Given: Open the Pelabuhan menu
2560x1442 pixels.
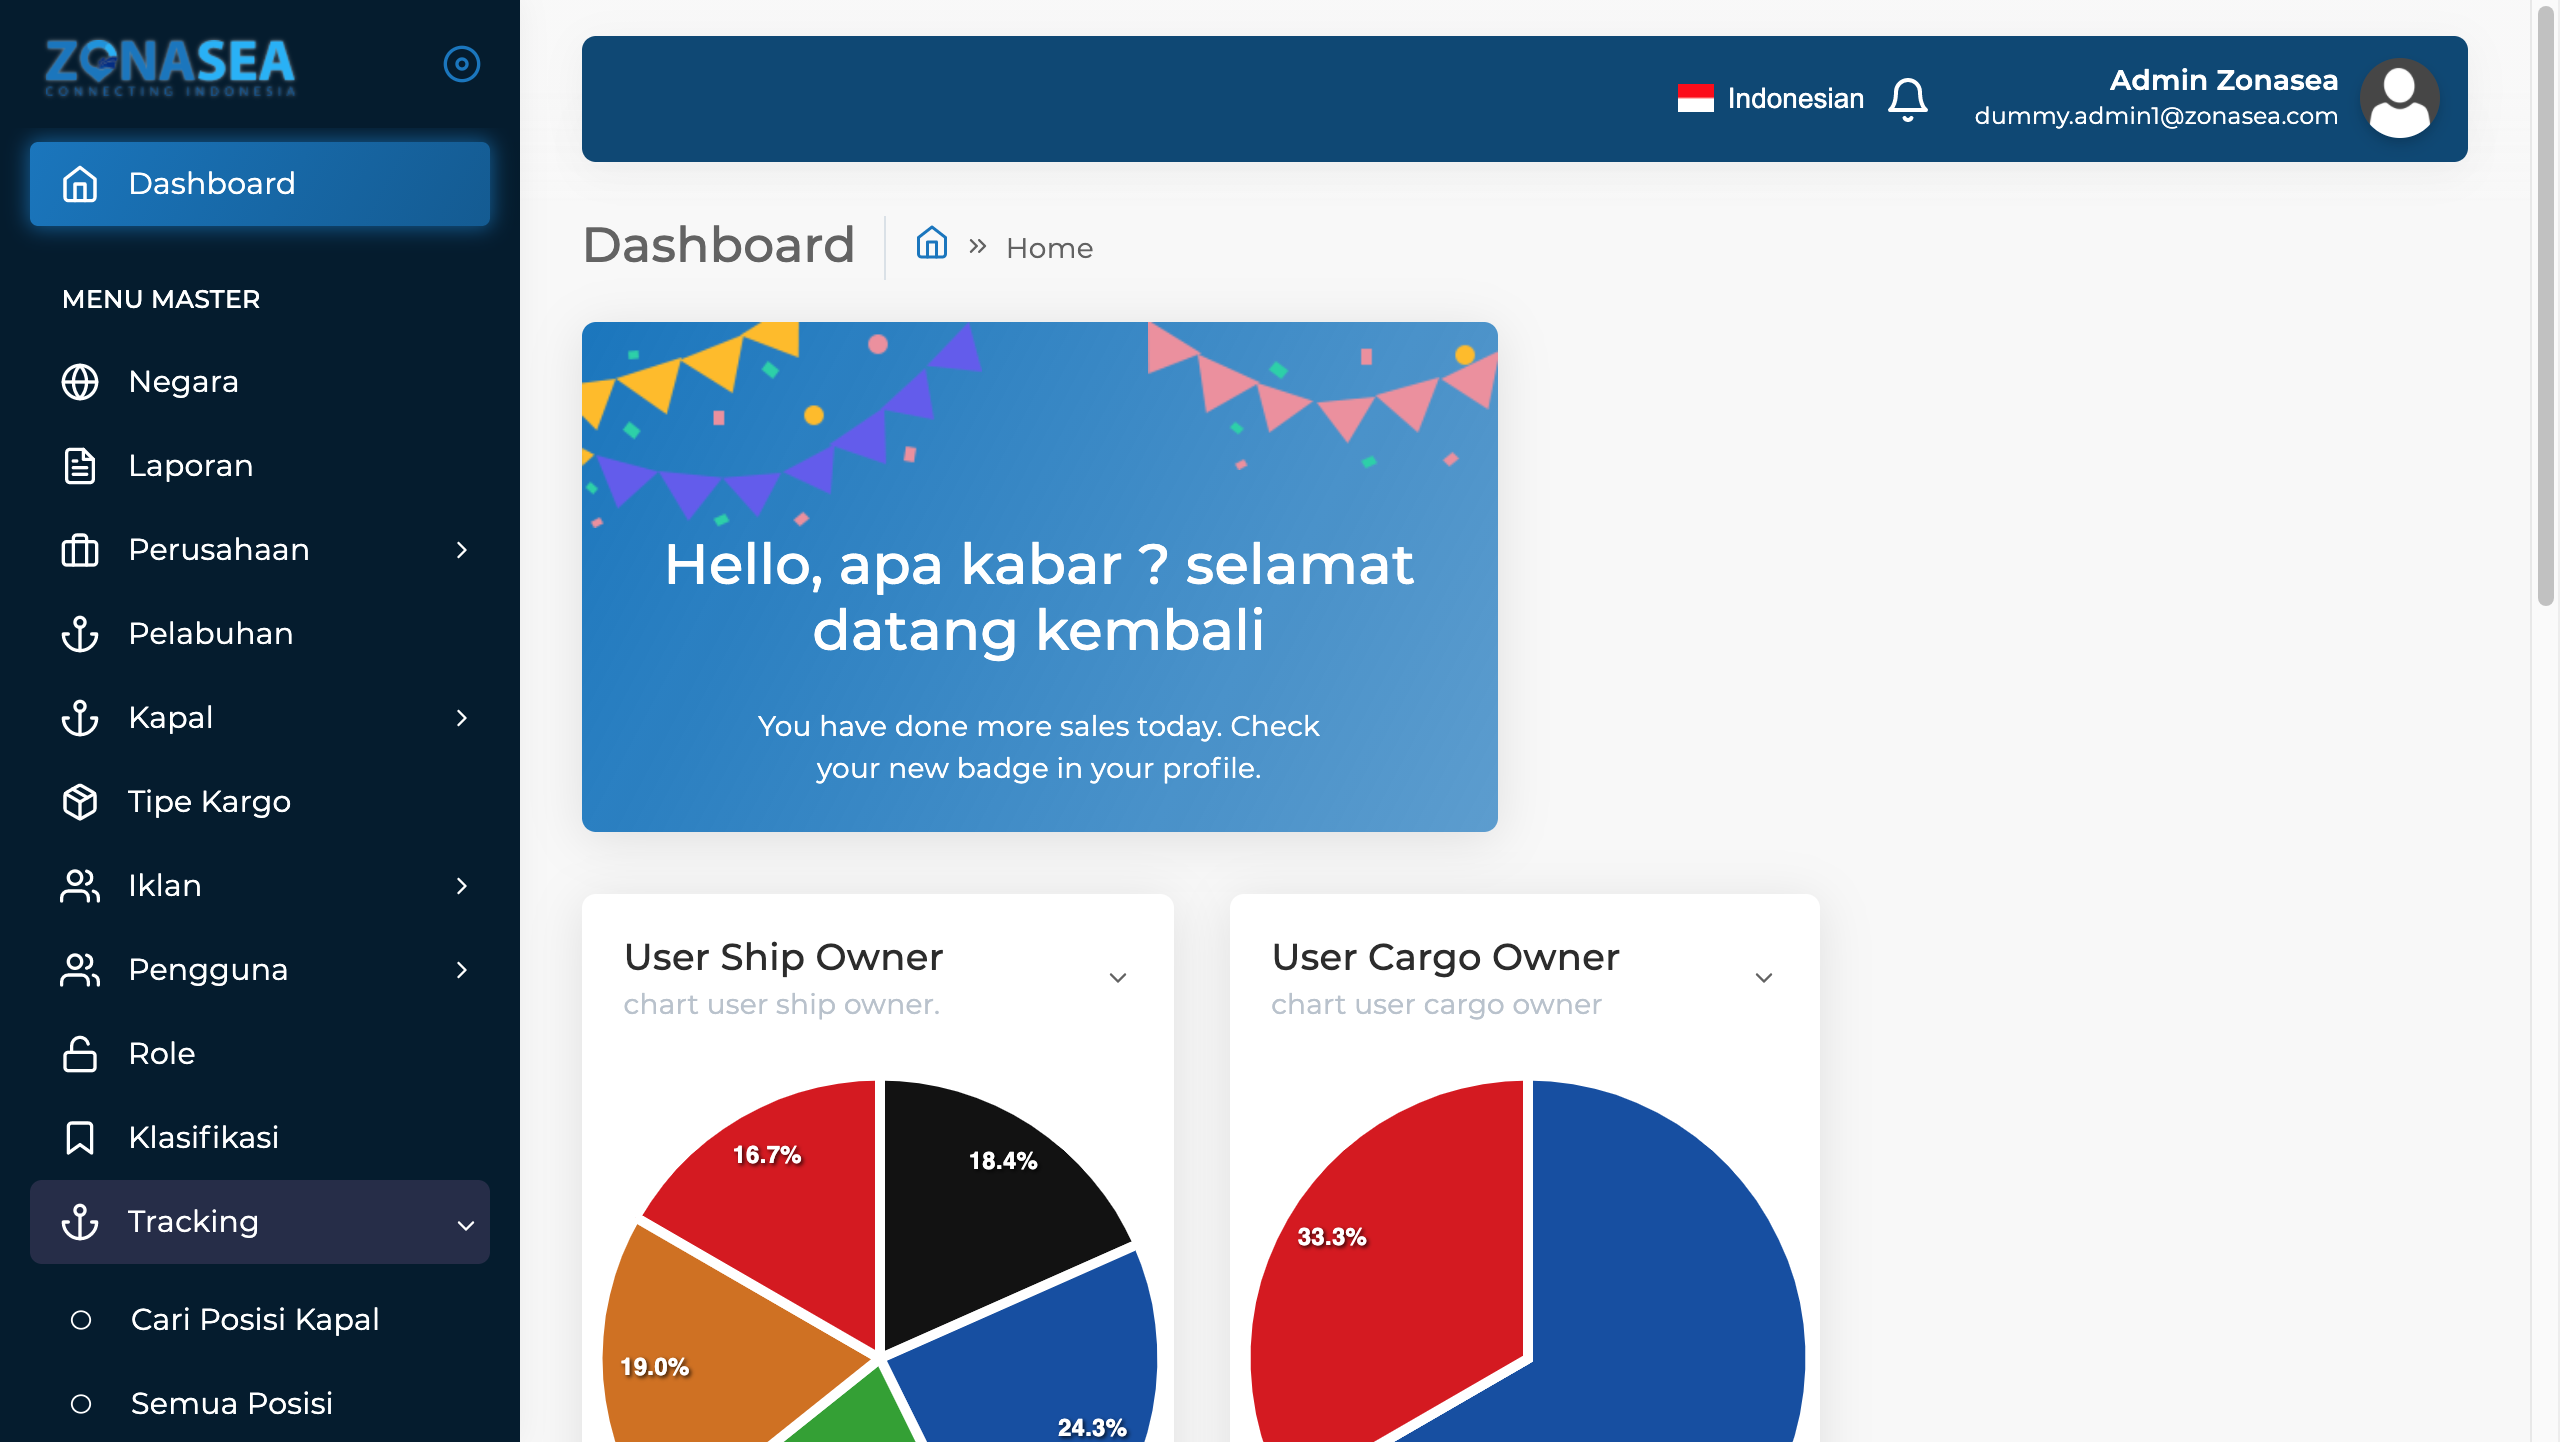Looking at the screenshot, I should click(260, 634).
